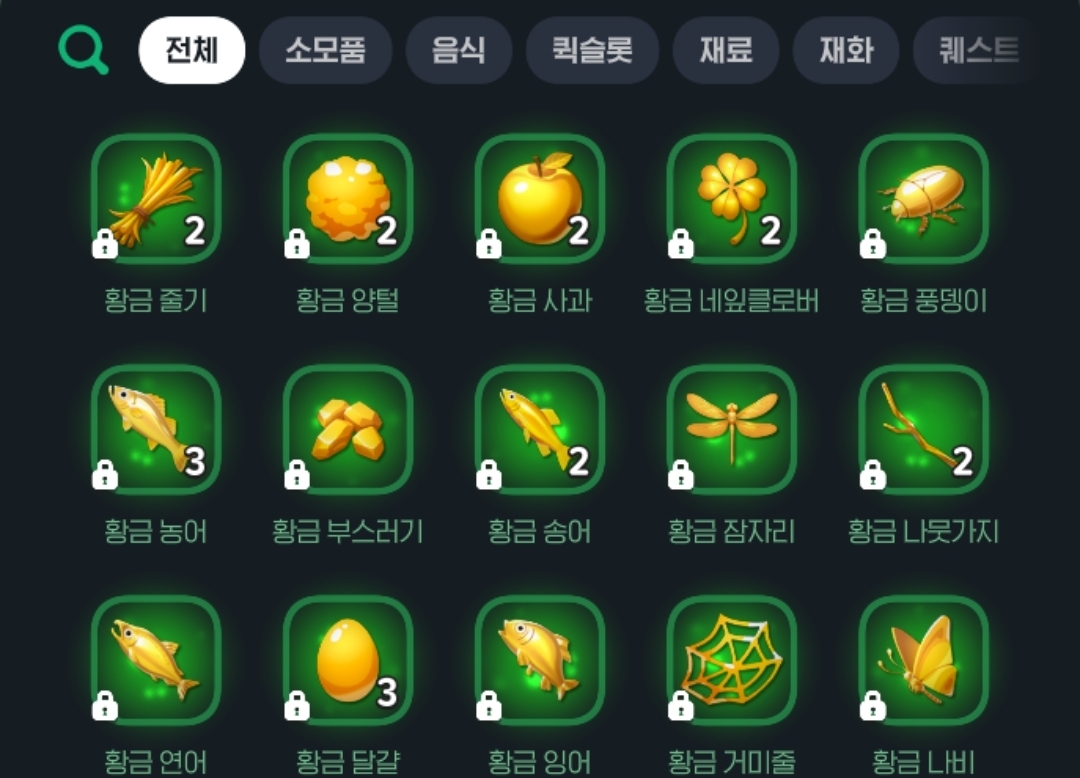Show the 재료 category

[726, 50]
